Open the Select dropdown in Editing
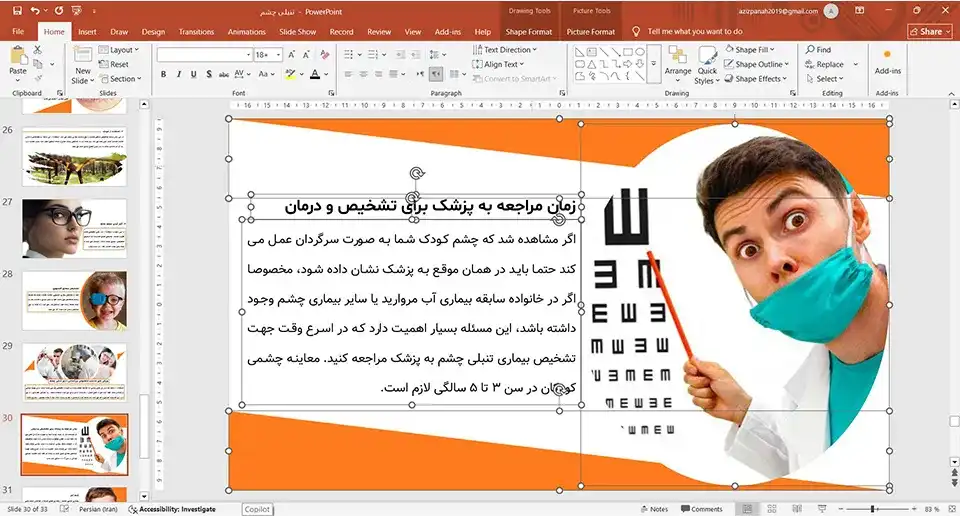This screenshot has height=516, width=960. pos(825,79)
